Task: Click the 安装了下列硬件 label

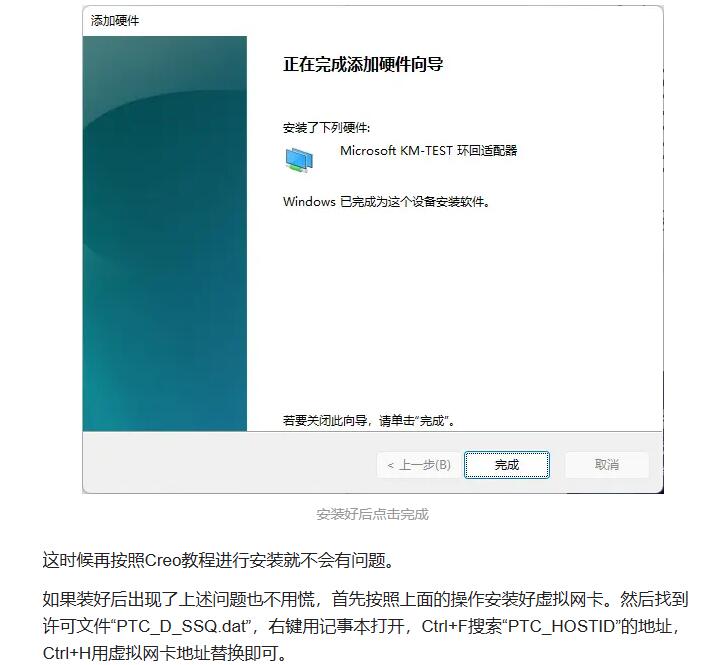Action: pos(326,128)
